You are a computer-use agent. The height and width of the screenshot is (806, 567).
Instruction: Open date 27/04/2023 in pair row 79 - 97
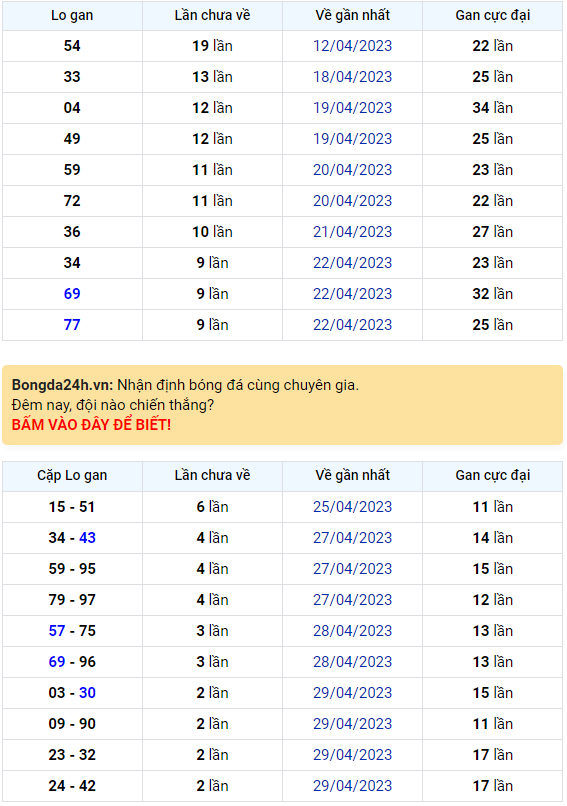[x=353, y=600]
